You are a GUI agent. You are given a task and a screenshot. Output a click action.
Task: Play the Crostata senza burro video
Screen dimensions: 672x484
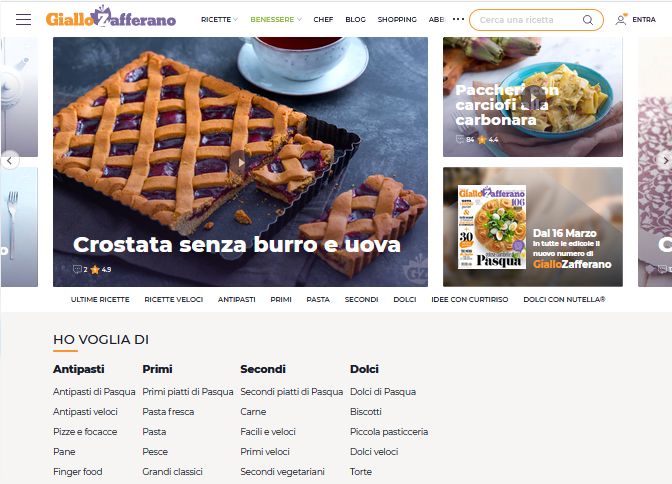tap(240, 163)
